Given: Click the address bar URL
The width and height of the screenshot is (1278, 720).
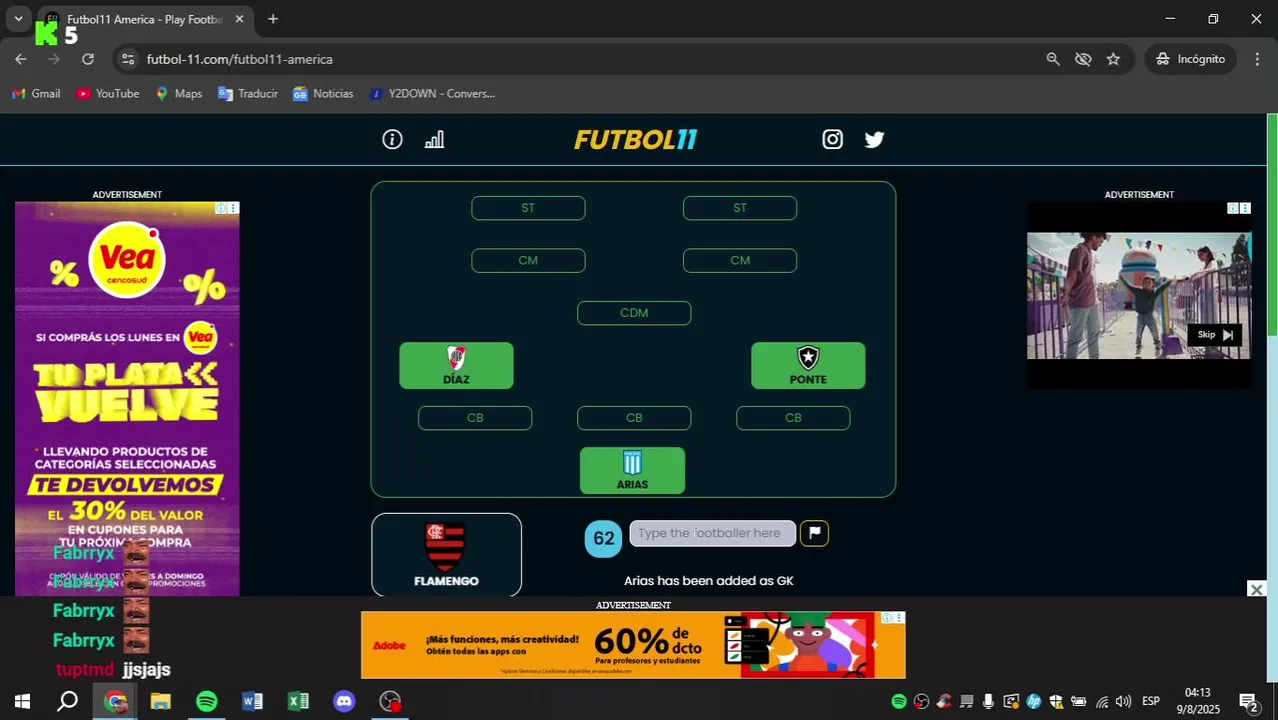Looking at the screenshot, I should [239, 59].
